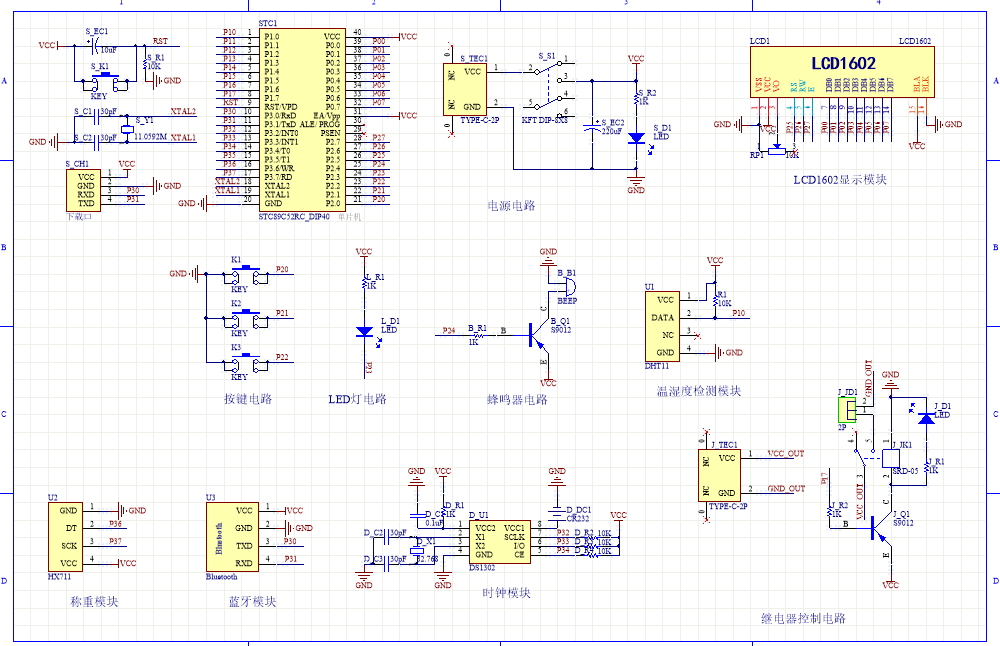The height and width of the screenshot is (646, 1000).
Task: Select the 称重模块 label
Action: [x=94, y=601]
